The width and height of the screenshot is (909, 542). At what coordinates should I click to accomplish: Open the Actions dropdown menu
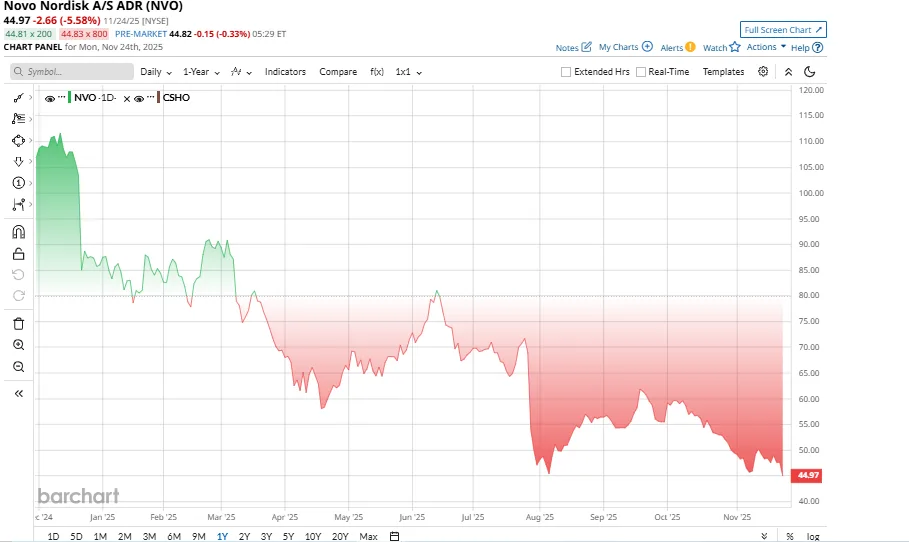(x=765, y=47)
